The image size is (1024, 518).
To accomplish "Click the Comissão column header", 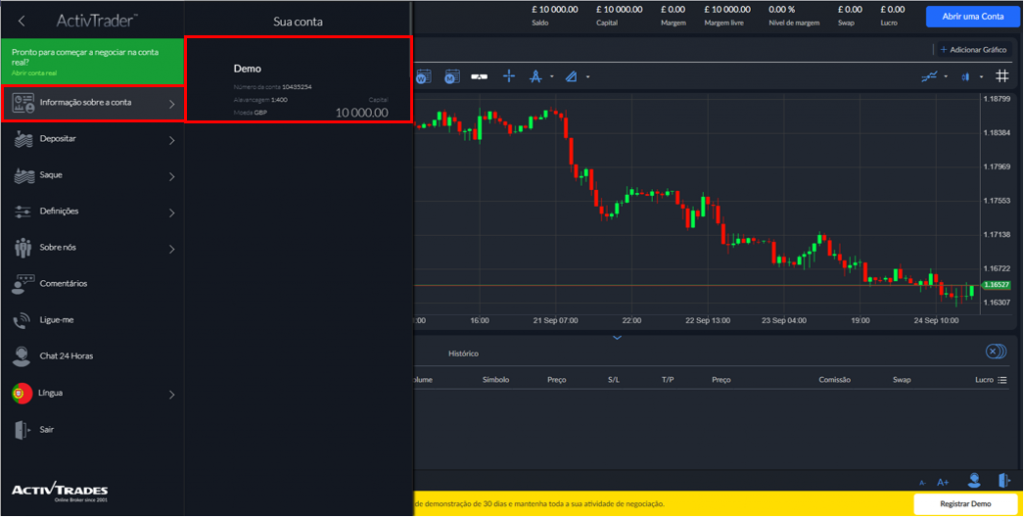I will [x=835, y=380].
